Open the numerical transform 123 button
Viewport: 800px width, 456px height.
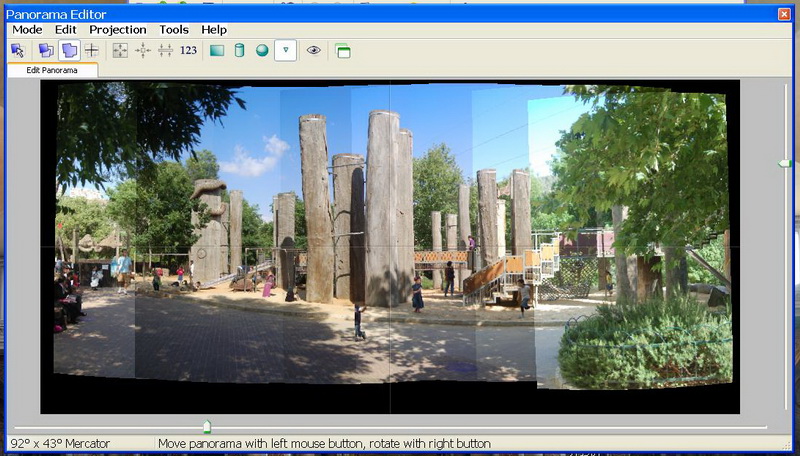188,50
